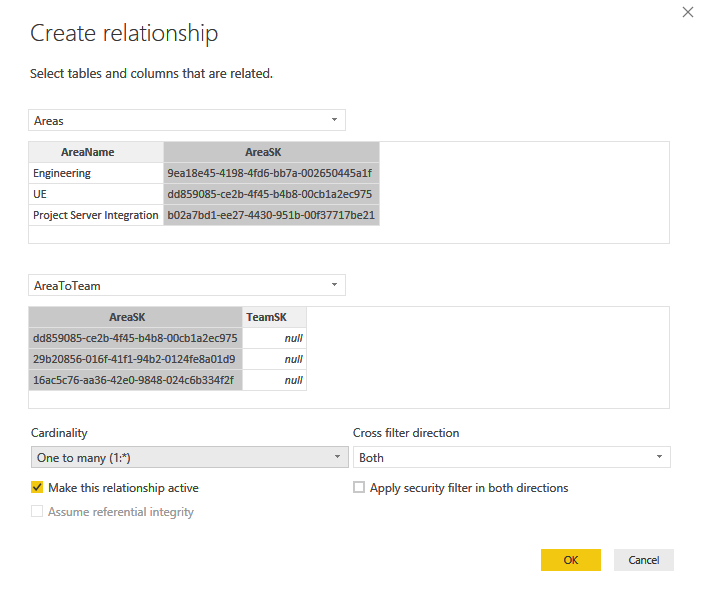The image size is (704, 599).
Task: Click dd859085 cell in the Areas table
Action: click(x=272, y=194)
